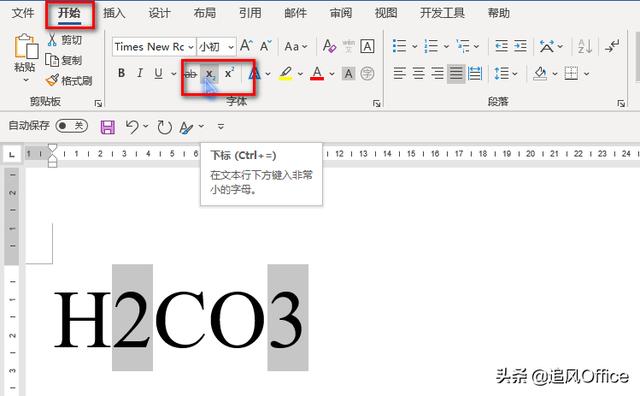Apply a numbered list
The height and width of the screenshot is (396, 640).
[431, 46]
